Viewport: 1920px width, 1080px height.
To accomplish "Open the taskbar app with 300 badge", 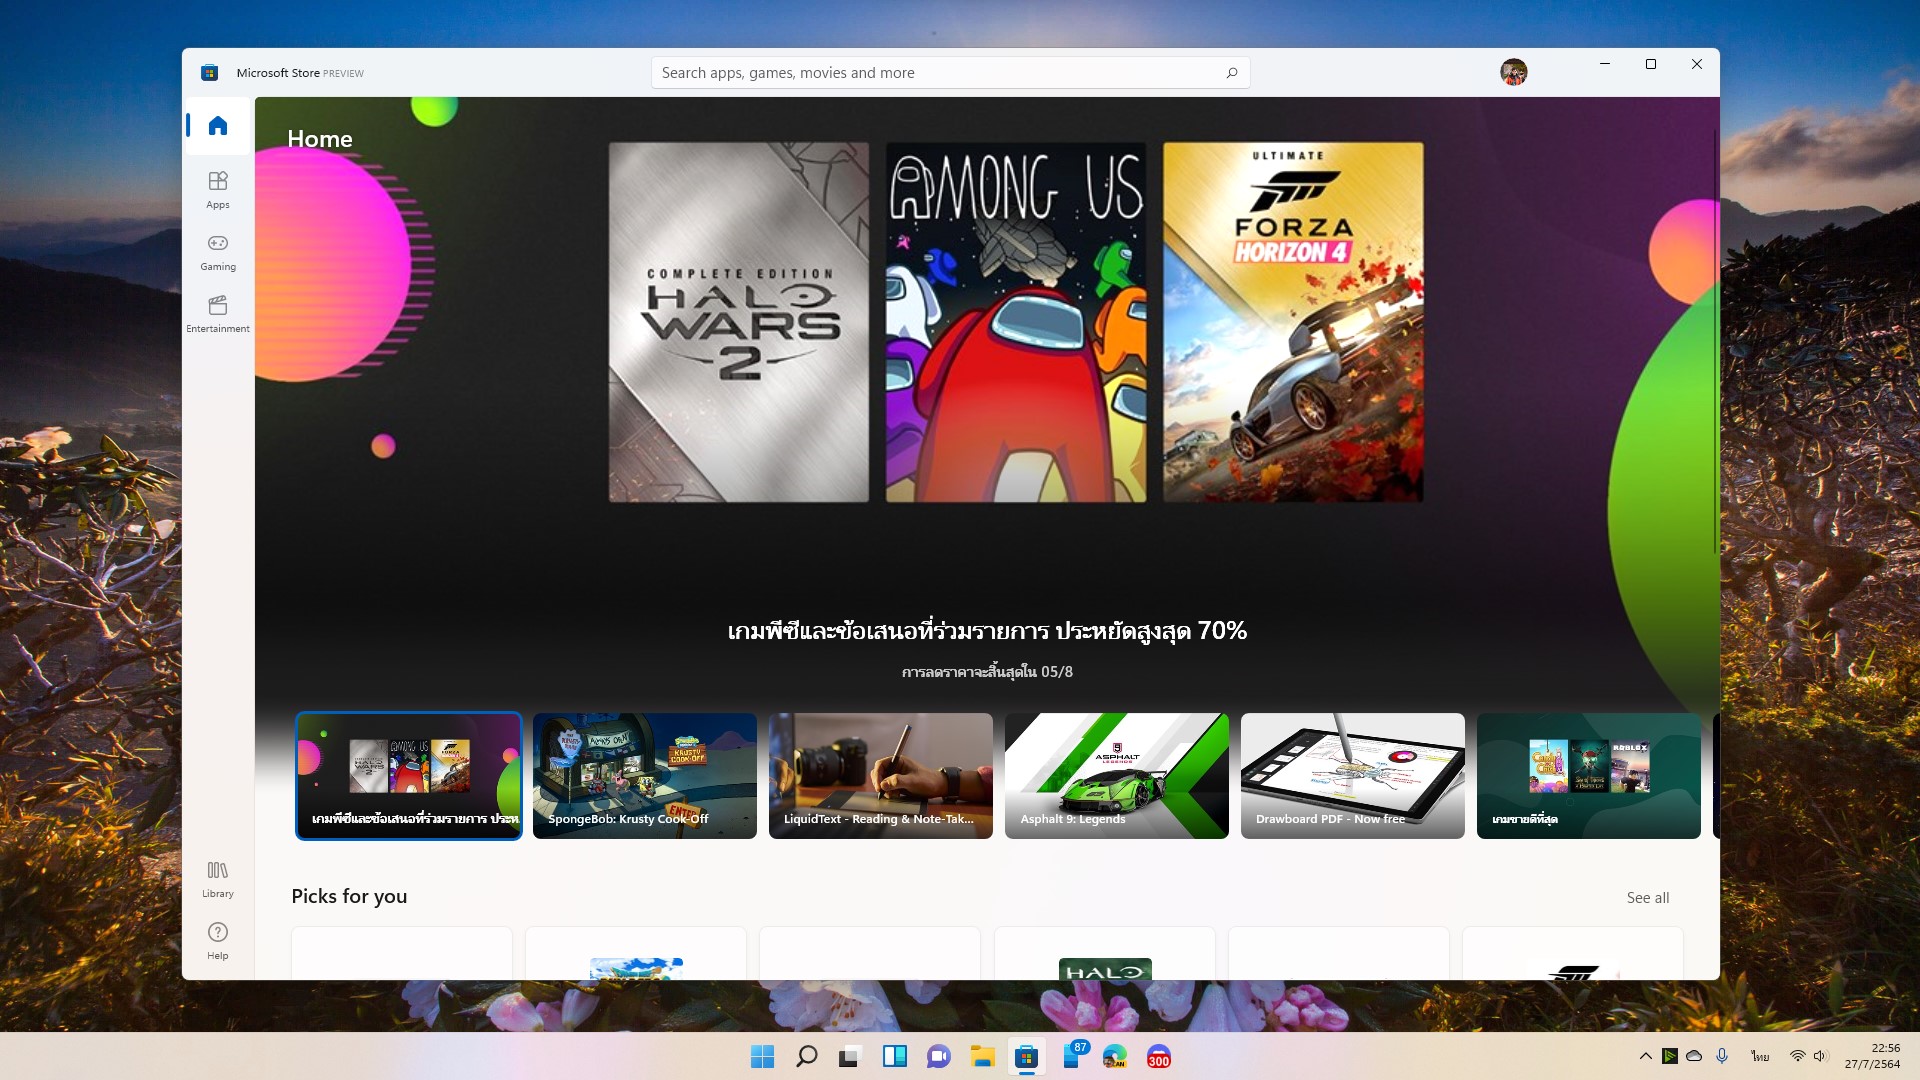I will [x=1158, y=1057].
